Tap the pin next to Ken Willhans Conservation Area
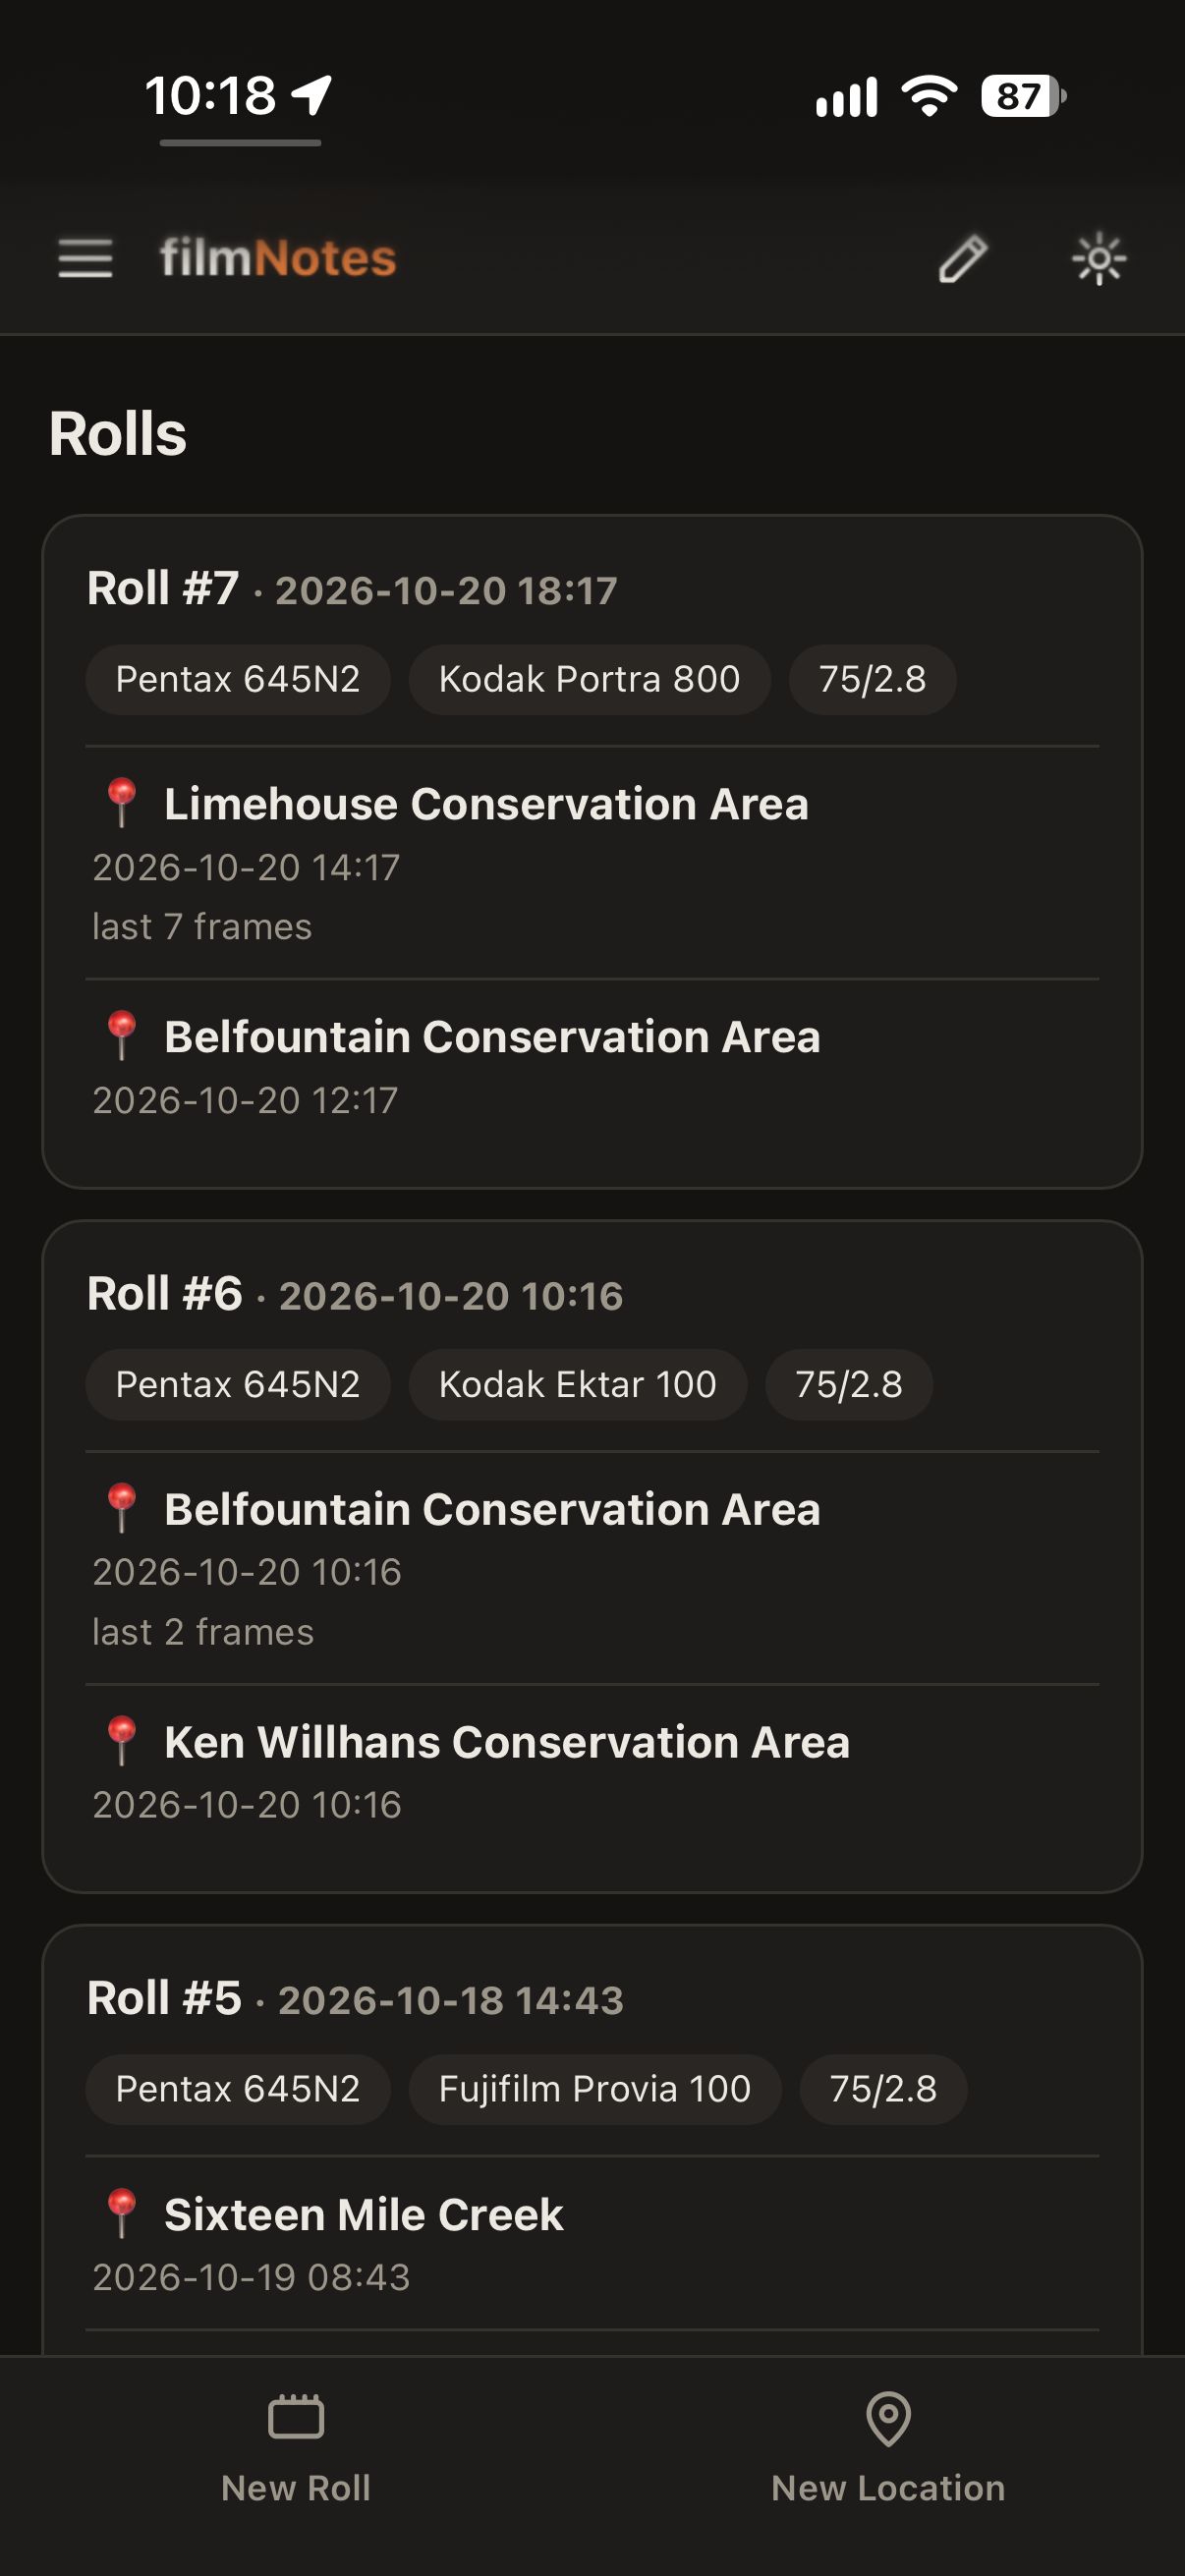The height and width of the screenshot is (2576, 1185). pyautogui.click(x=121, y=1741)
